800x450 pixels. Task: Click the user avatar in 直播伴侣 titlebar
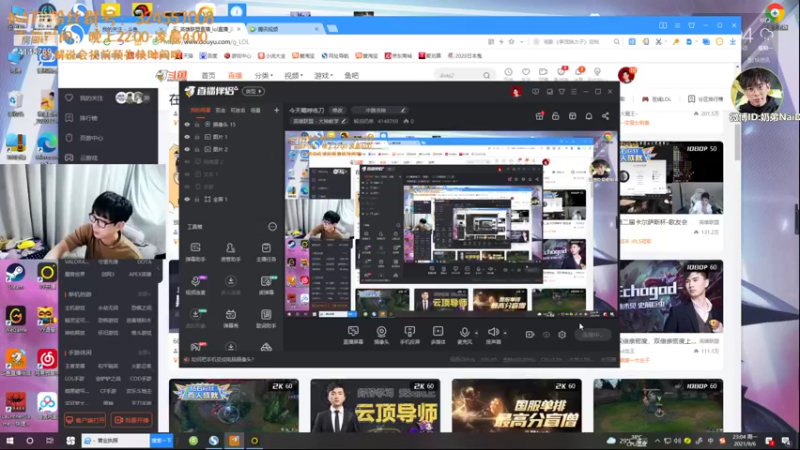coord(516,92)
